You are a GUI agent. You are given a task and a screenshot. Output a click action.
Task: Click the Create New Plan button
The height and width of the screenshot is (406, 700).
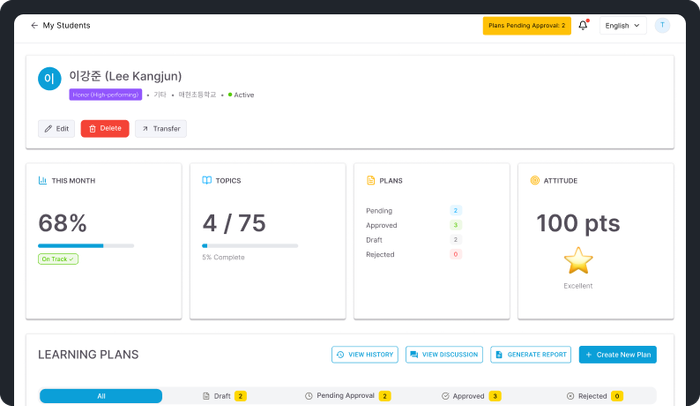pos(617,355)
